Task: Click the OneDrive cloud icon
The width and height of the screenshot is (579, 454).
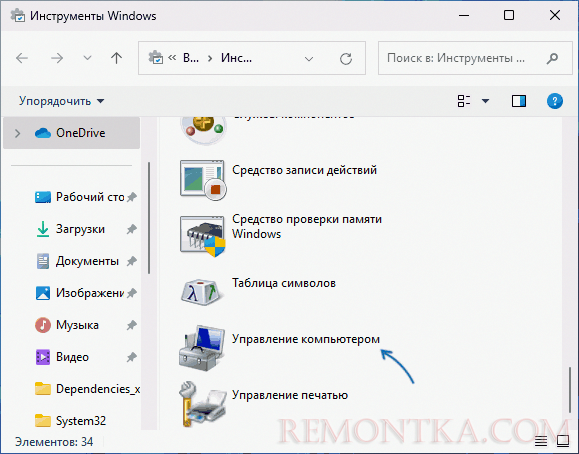Action: (43, 133)
